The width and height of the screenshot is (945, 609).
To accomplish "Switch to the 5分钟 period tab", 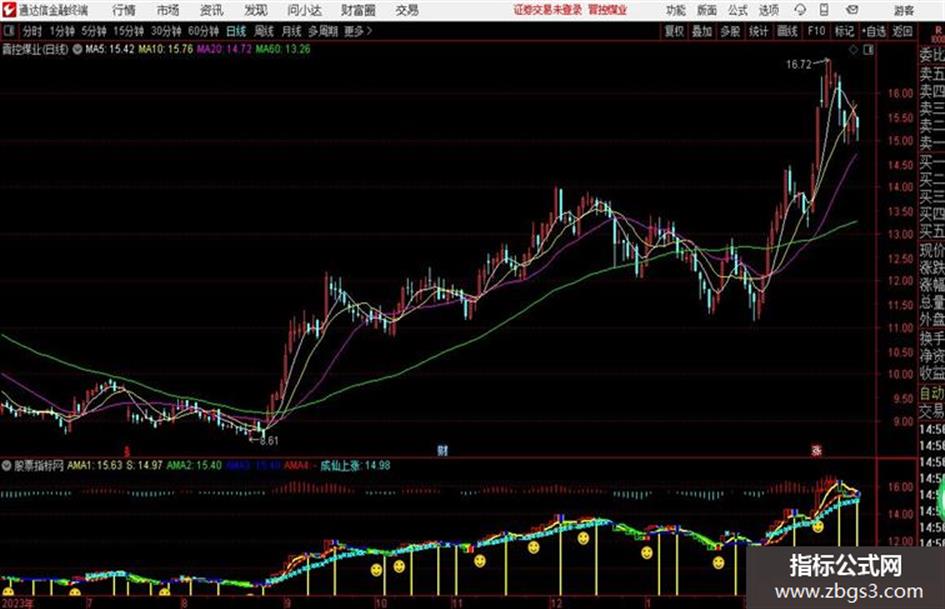I will [93, 31].
